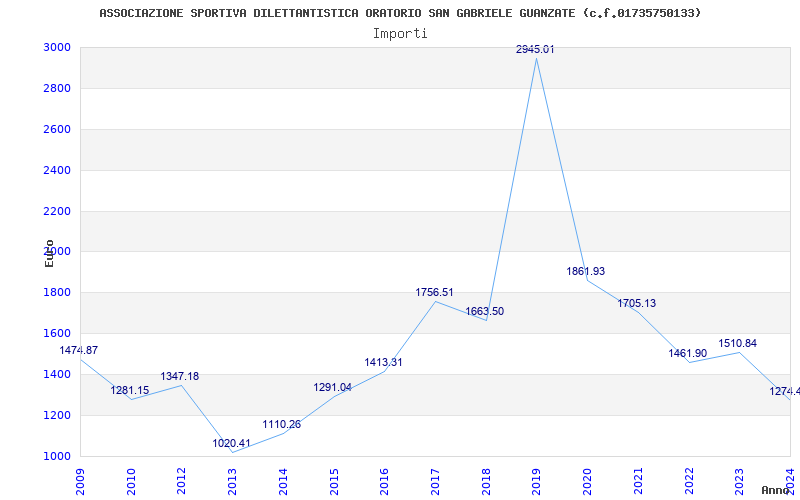
Task: Select the 1281.15 data label
Action: click(130, 390)
